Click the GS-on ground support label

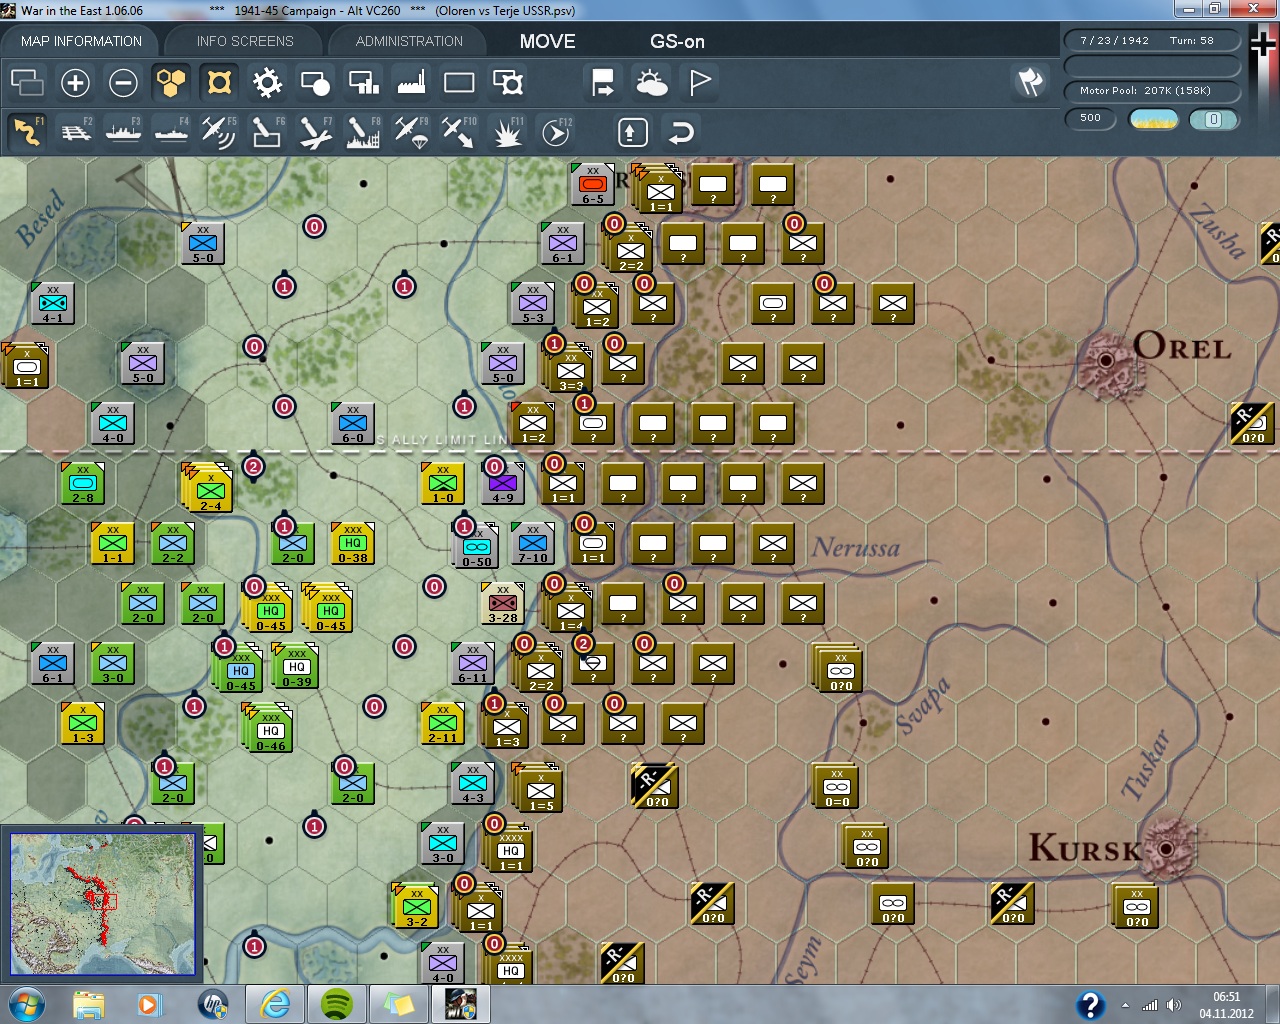point(677,41)
